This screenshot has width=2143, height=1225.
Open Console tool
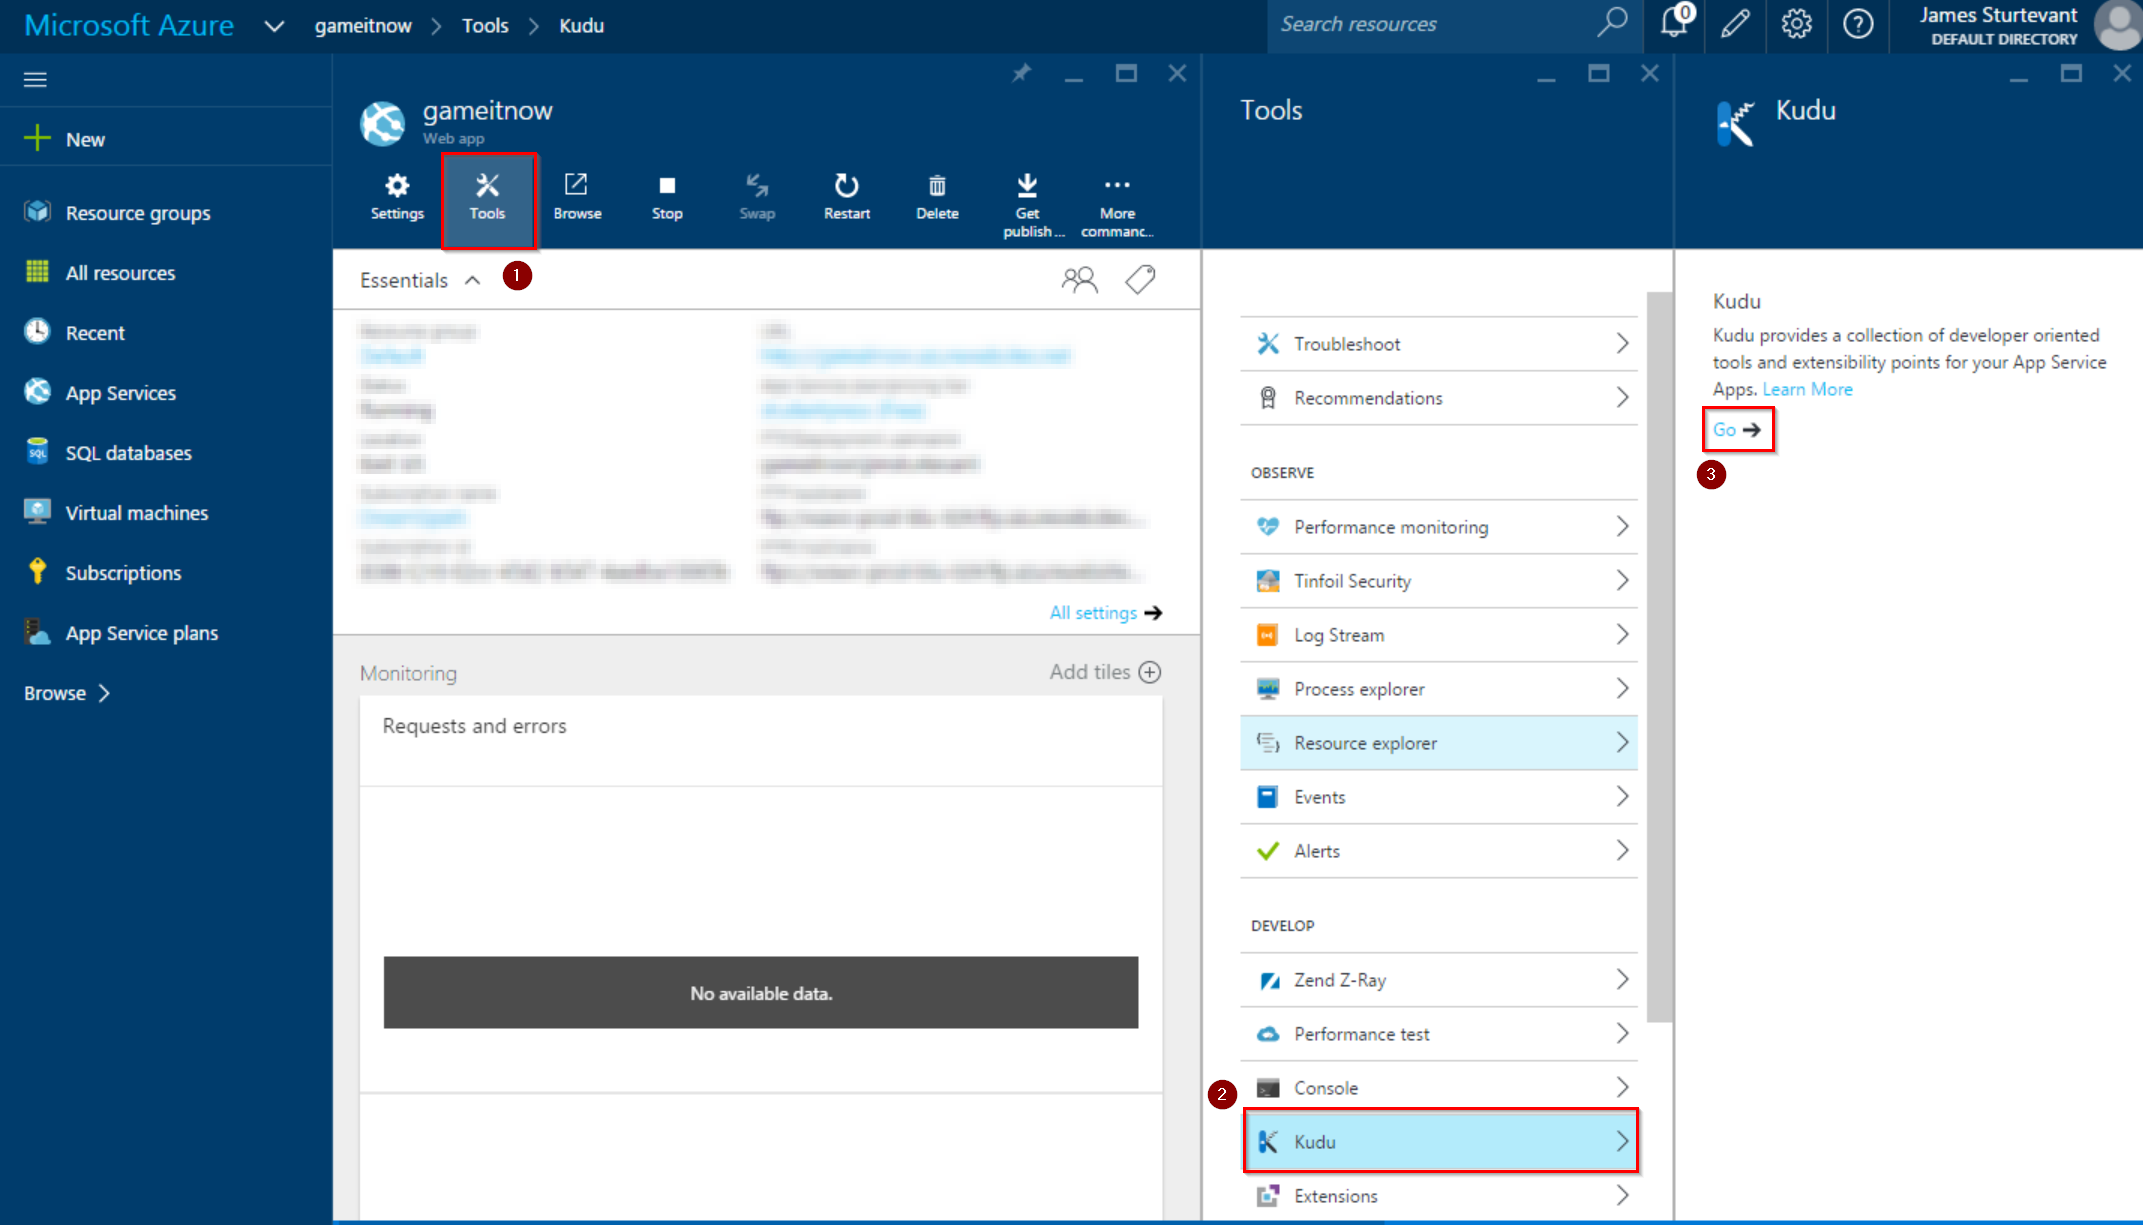[x=1438, y=1088]
